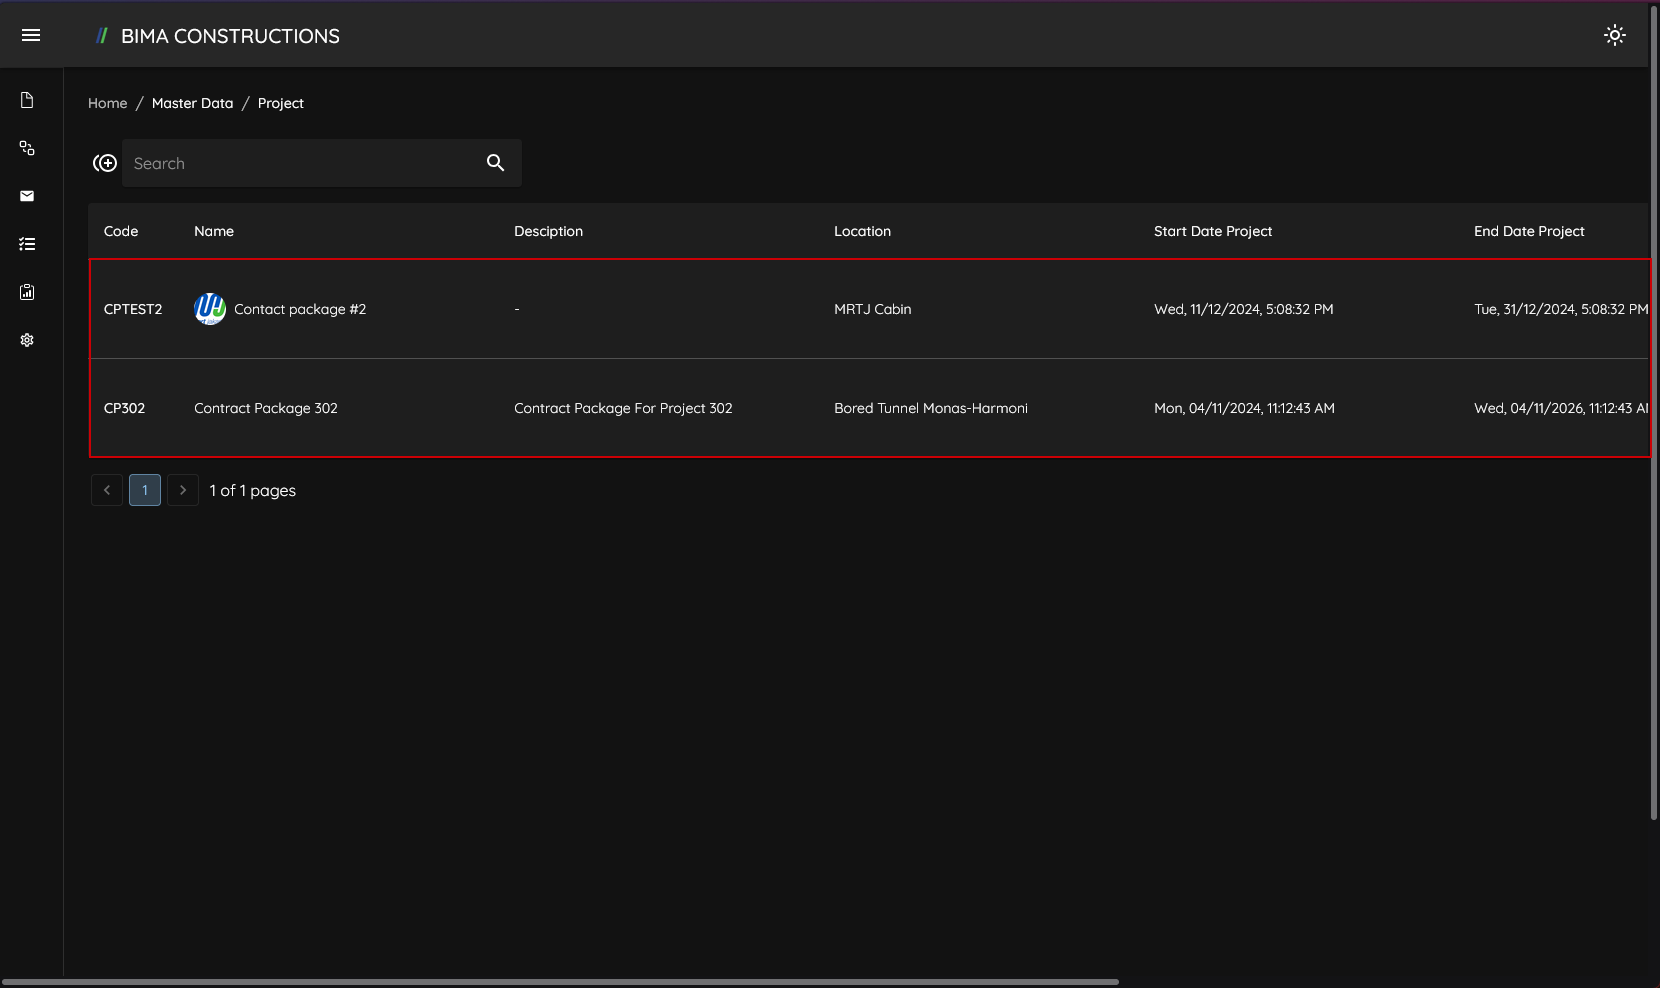Open the workflow nodes icon in sidebar

point(27,148)
